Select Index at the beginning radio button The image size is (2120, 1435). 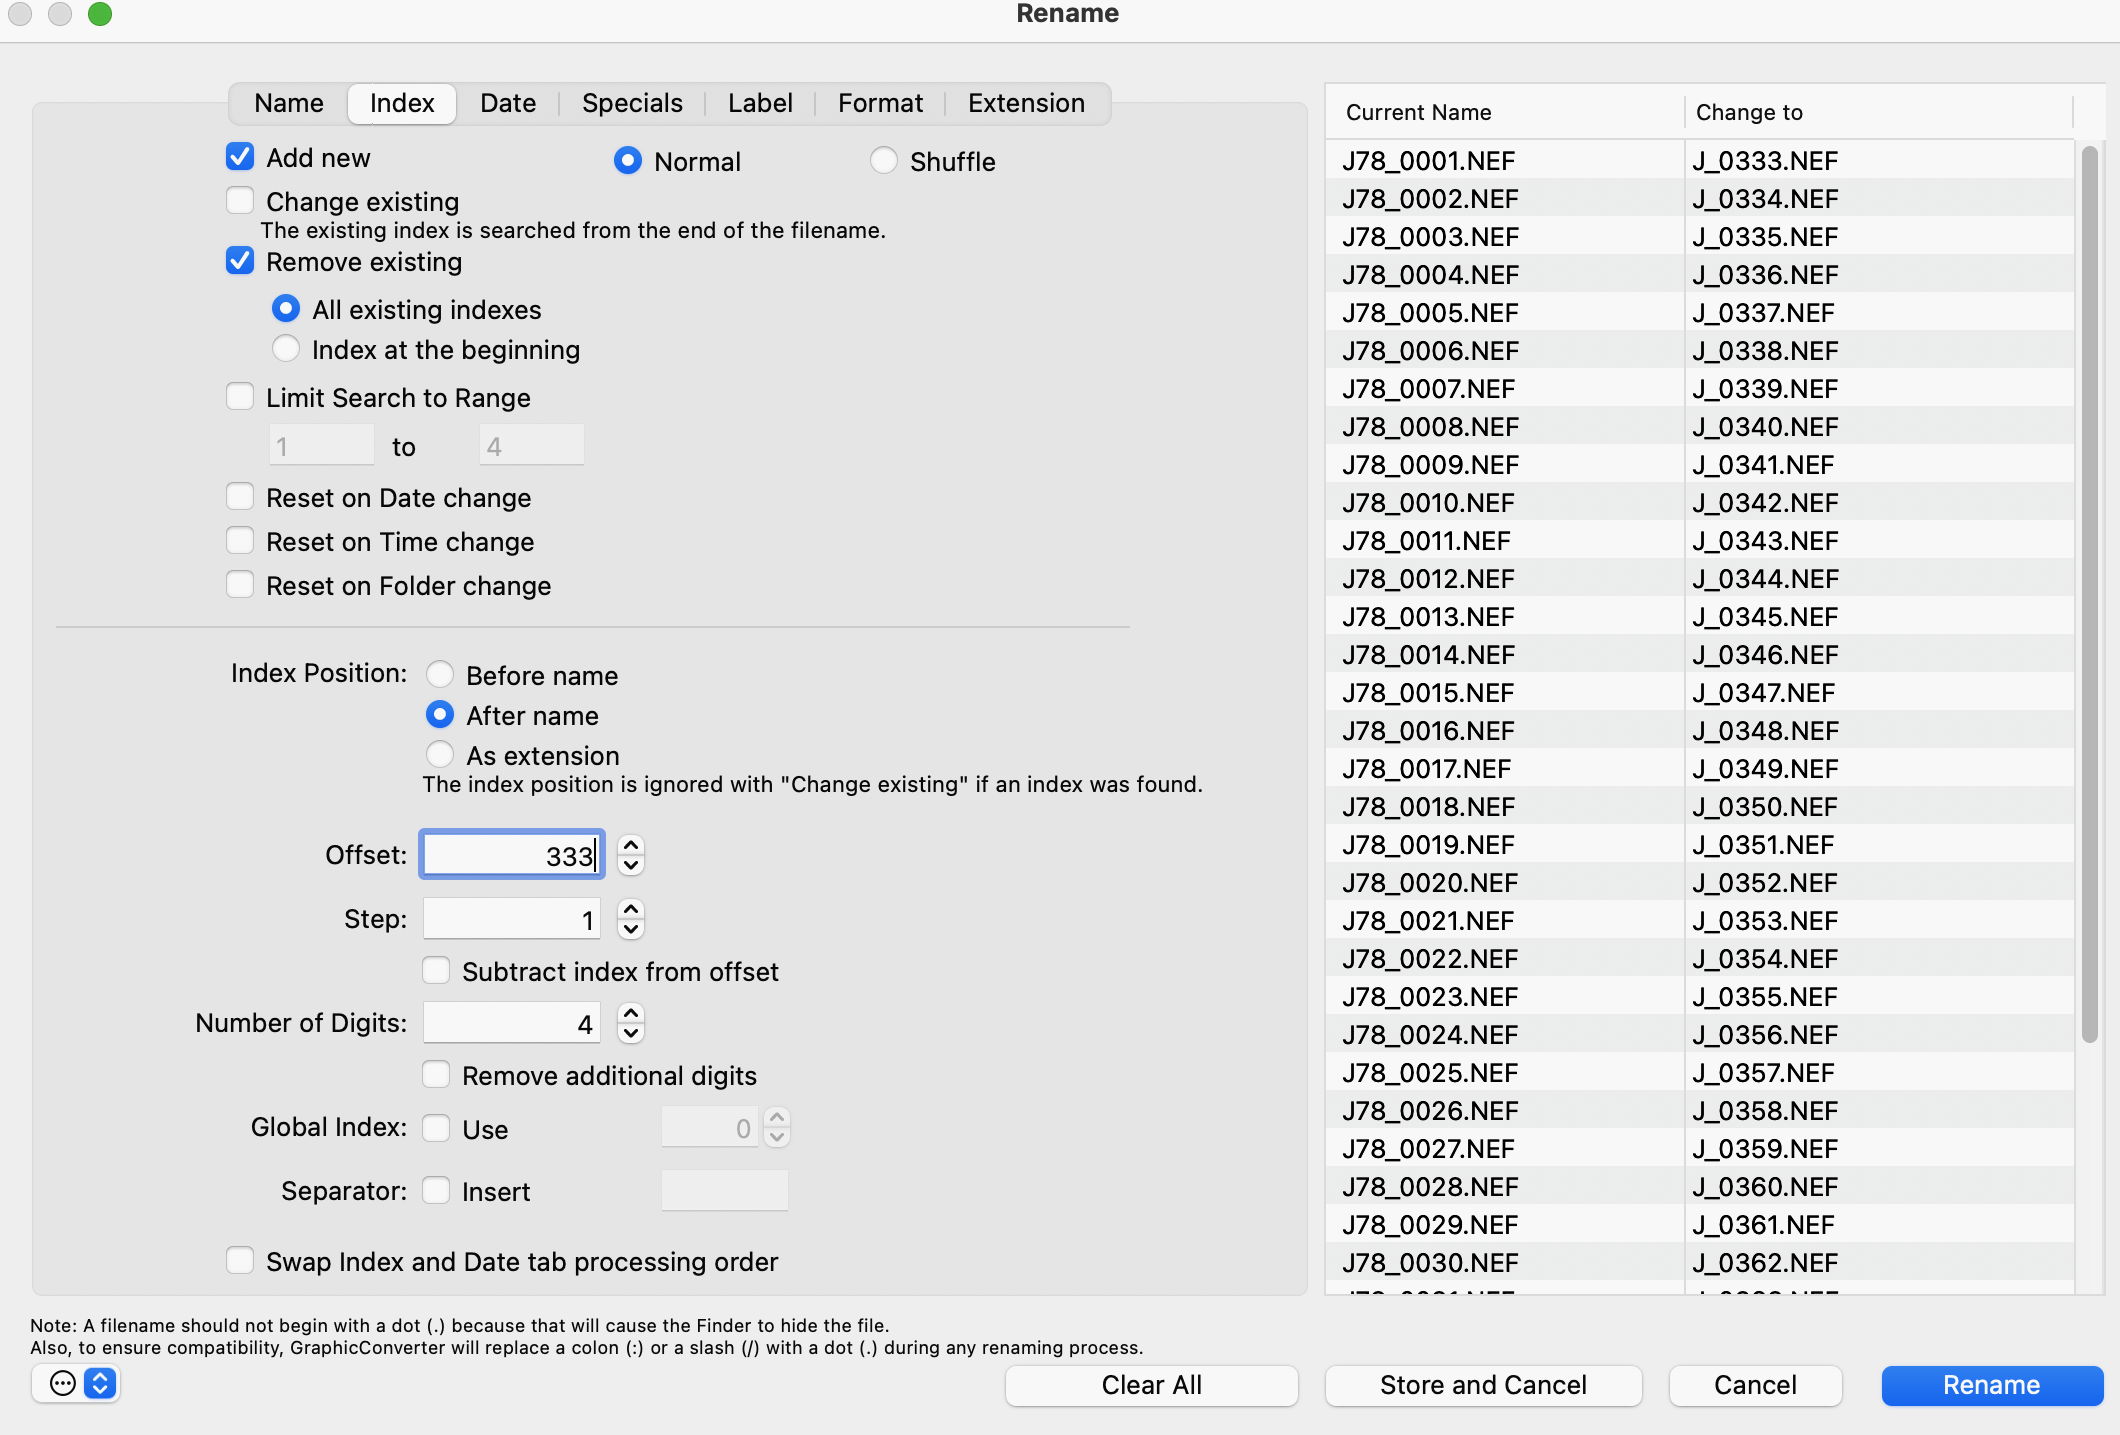coord(287,349)
